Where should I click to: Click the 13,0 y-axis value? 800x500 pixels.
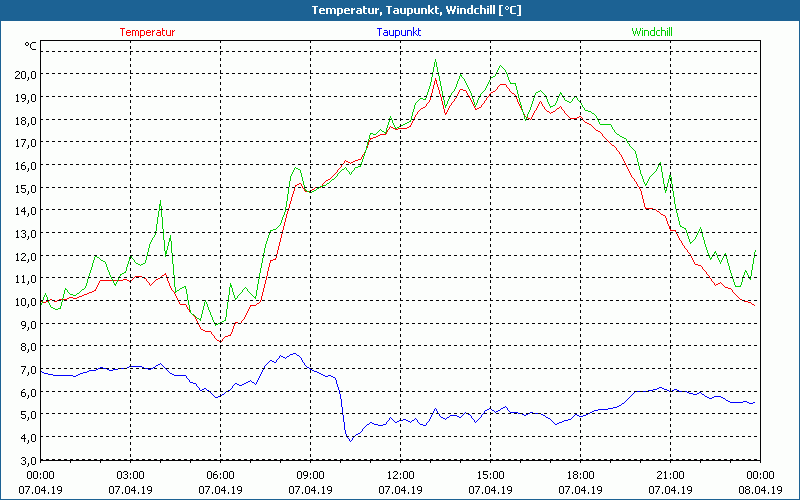(26, 234)
